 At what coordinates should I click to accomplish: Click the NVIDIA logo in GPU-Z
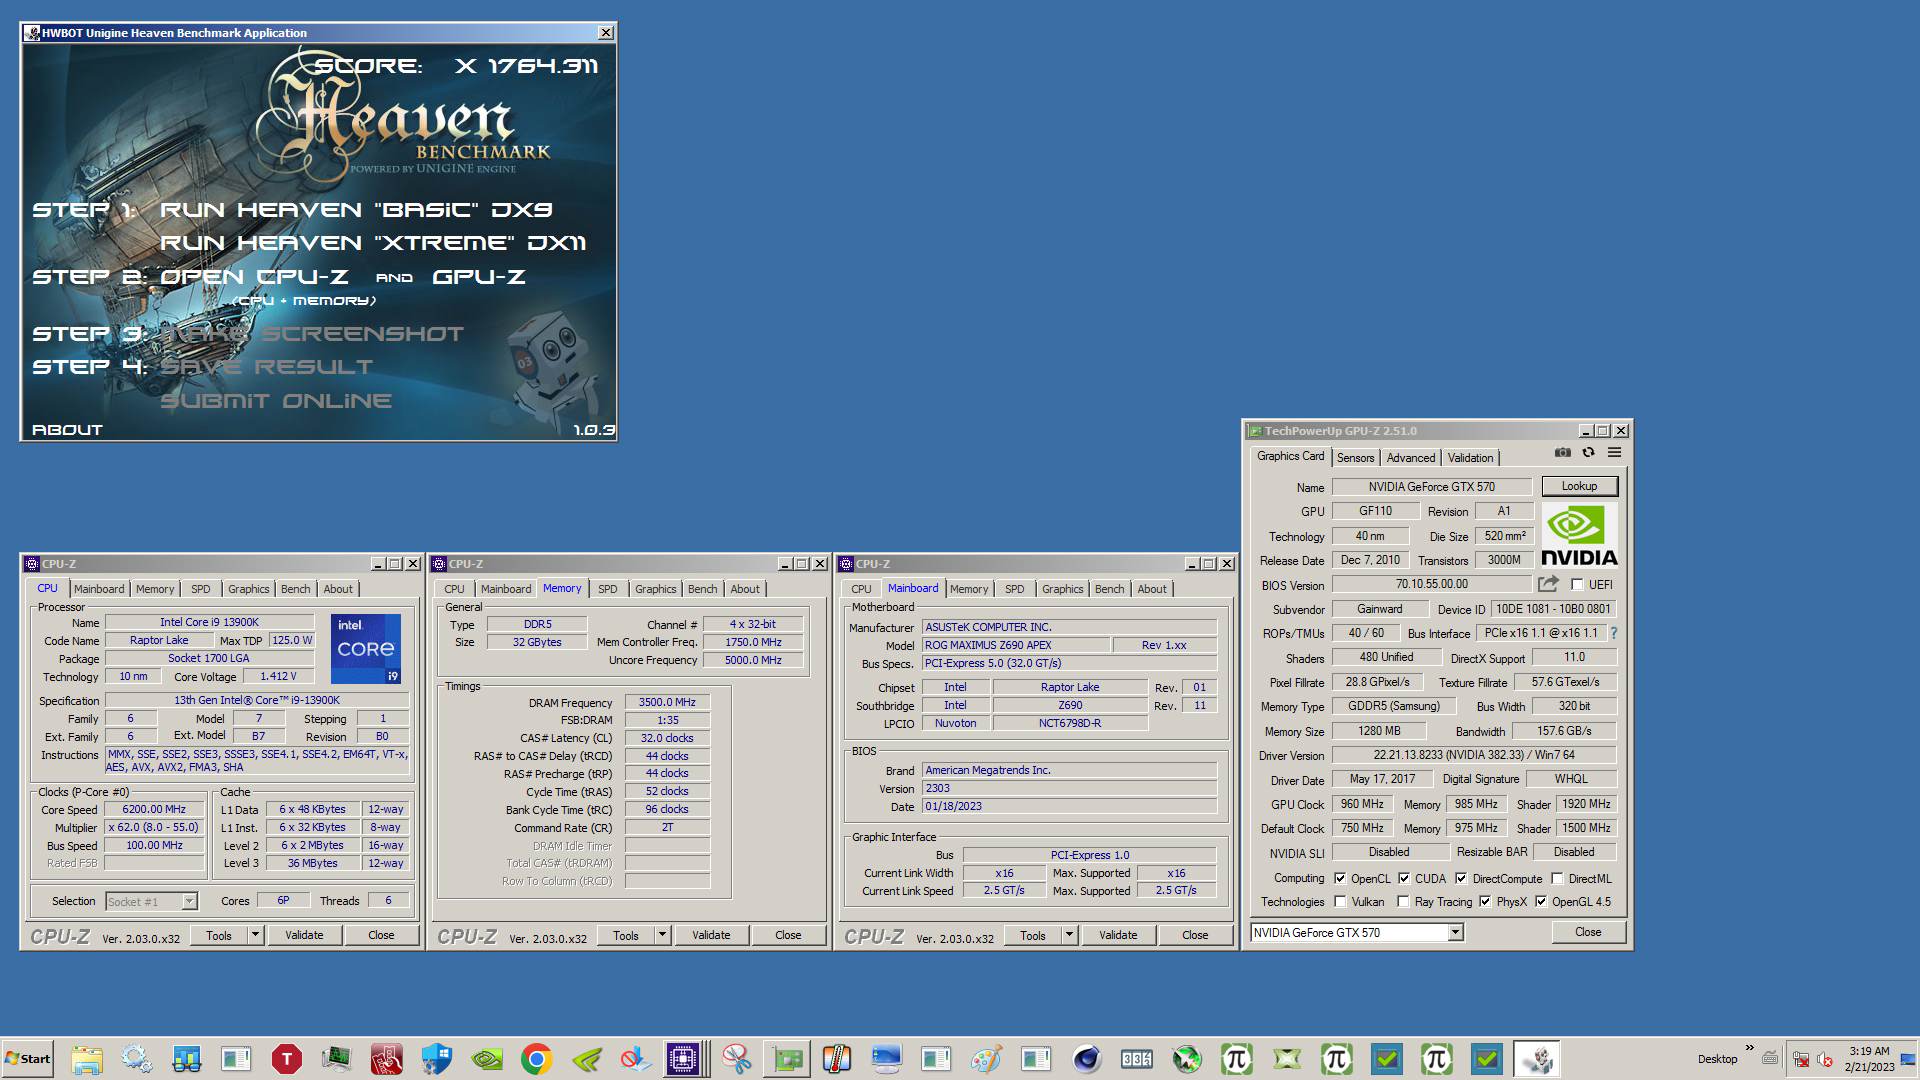tap(1579, 535)
